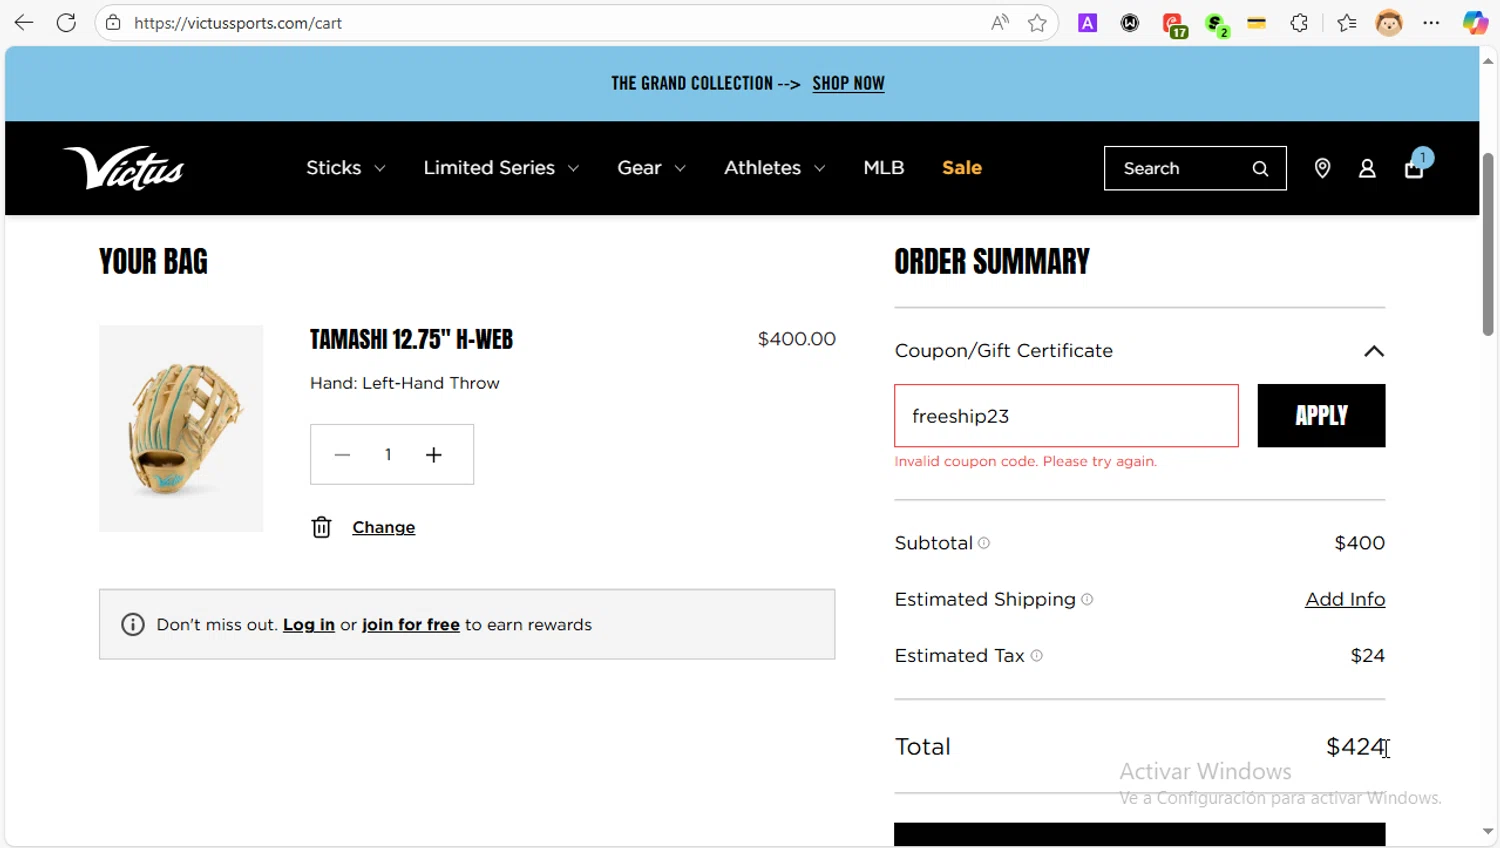The height and width of the screenshot is (848, 1500).
Task: Click the Estimated Shipping info icon
Action: point(1087,599)
